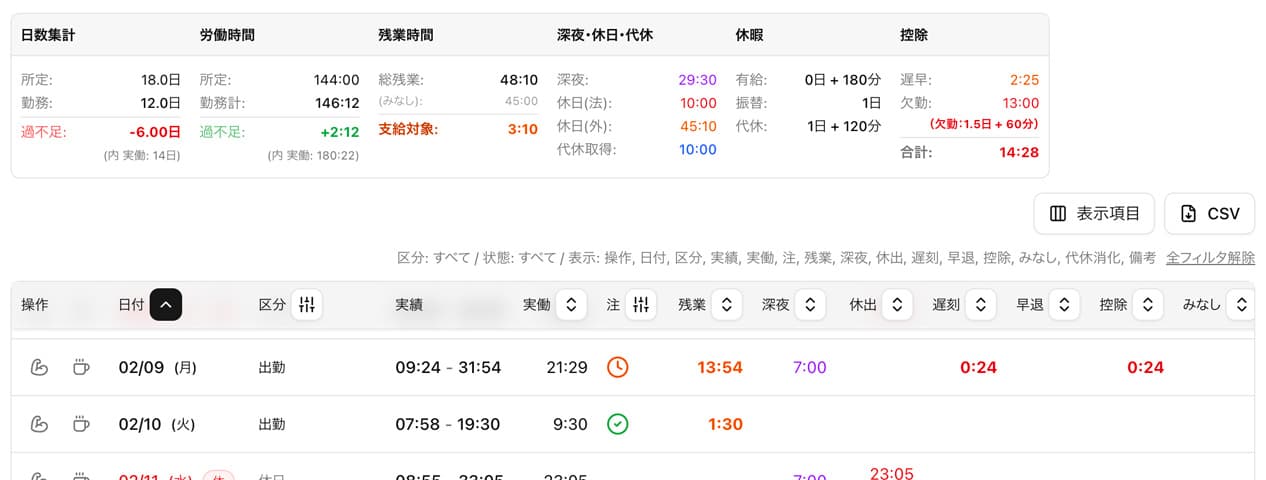Click the -6.00日 shortage value
The image size is (1266, 480).
(x=155, y=131)
